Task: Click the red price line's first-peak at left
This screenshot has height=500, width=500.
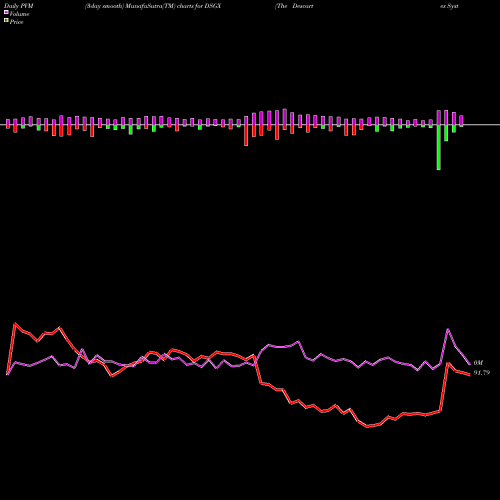Action: [15, 323]
